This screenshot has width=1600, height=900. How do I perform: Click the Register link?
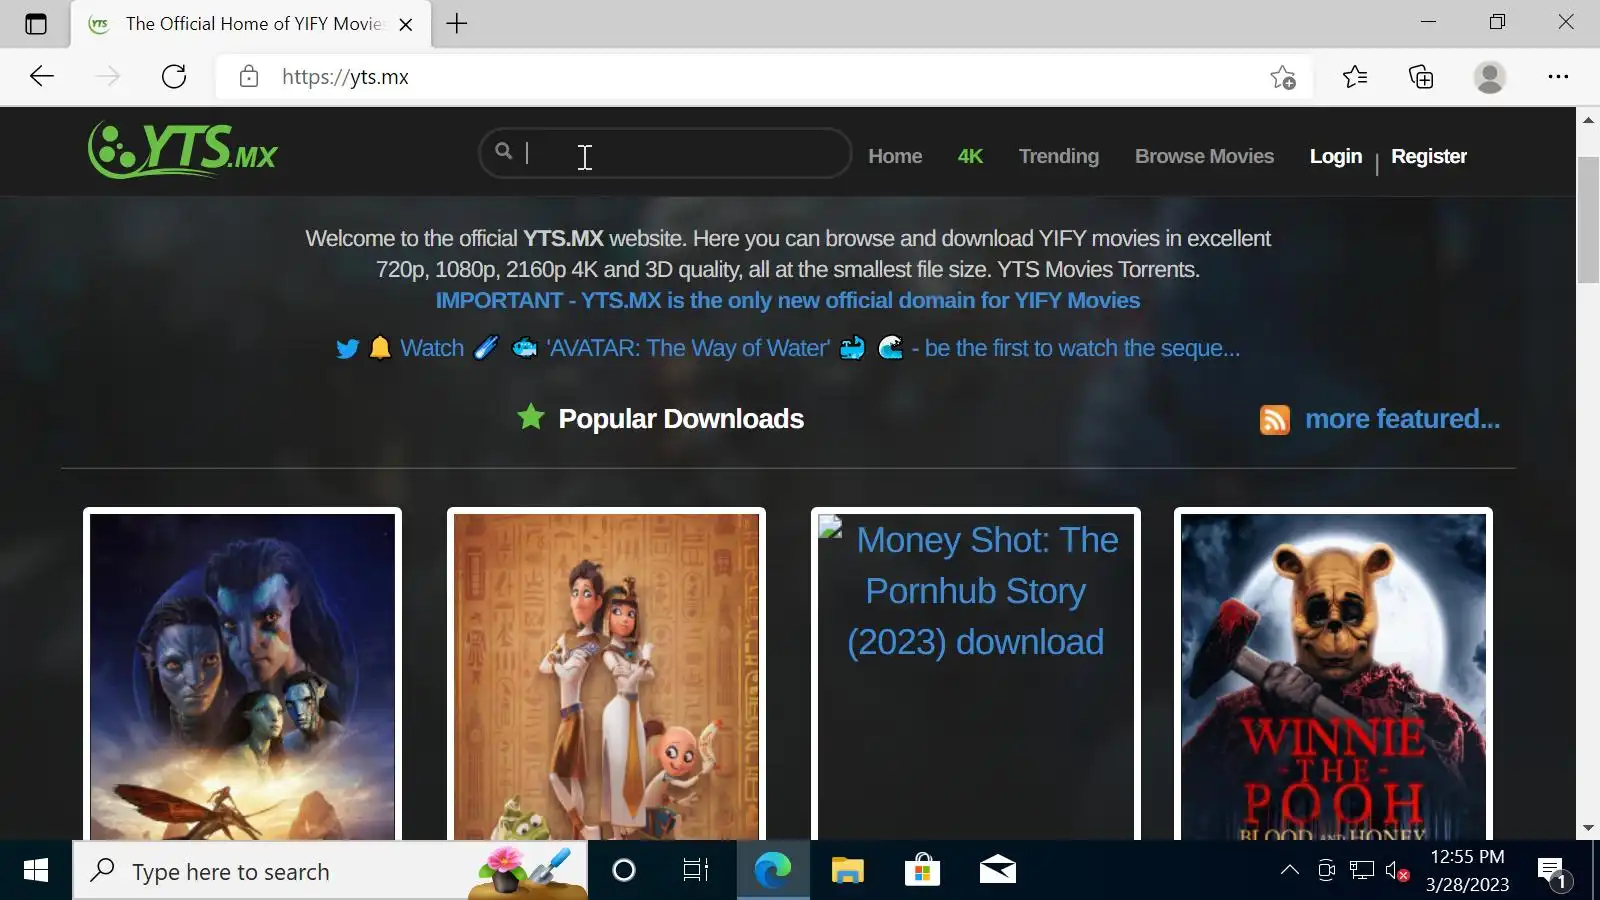(1429, 157)
